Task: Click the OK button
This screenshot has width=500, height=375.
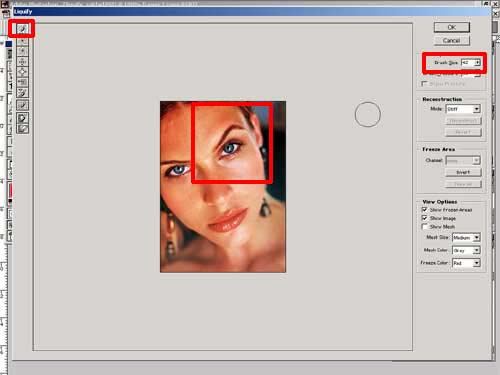Action: click(x=452, y=27)
